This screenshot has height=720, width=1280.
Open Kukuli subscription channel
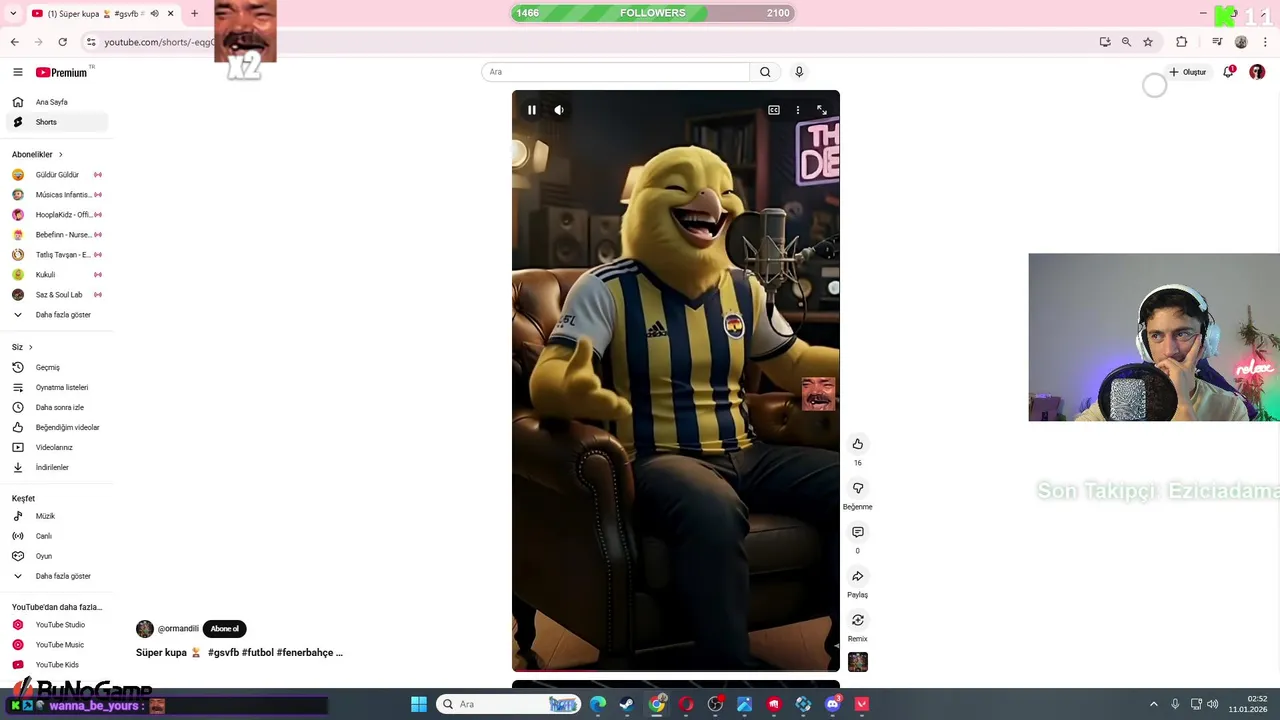[x=57, y=275]
